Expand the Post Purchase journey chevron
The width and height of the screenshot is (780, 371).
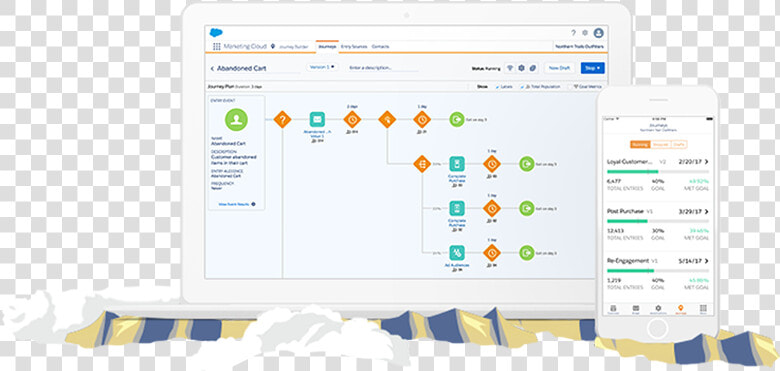click(706, 211)
